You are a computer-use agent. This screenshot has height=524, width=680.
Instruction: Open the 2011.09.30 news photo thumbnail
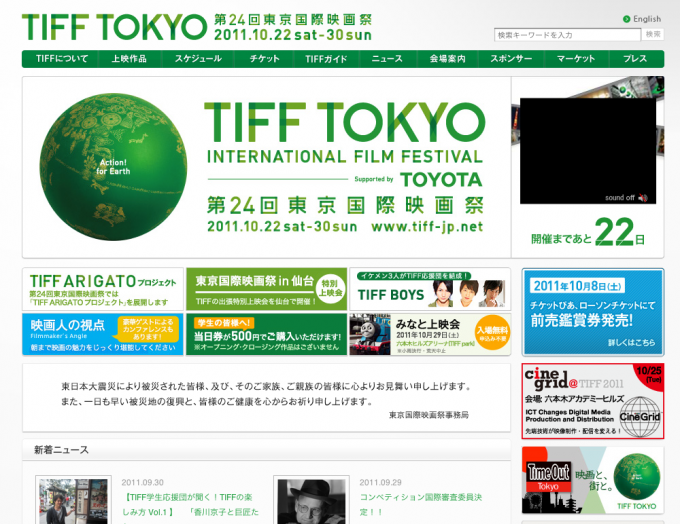(73, 500)
